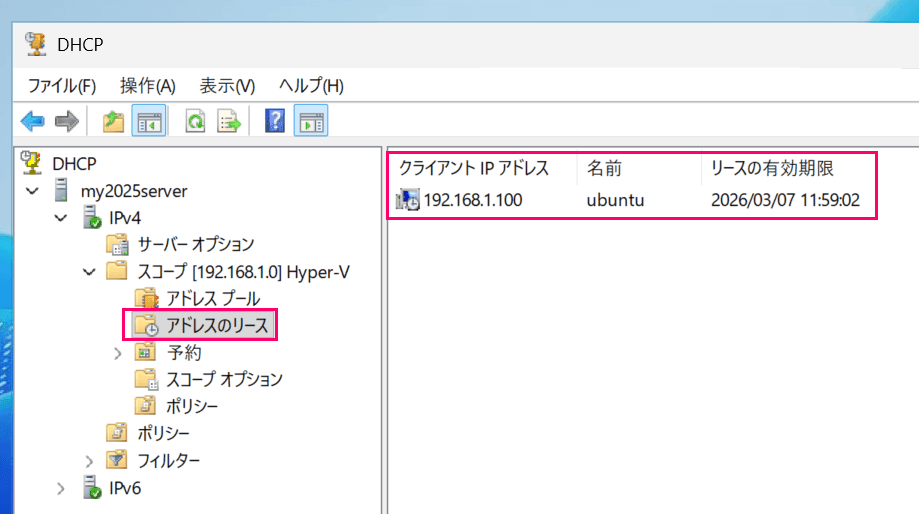Screen dimensions: 919x514
Task: Click the 予約 folder icon
Action: pos(145,352)
